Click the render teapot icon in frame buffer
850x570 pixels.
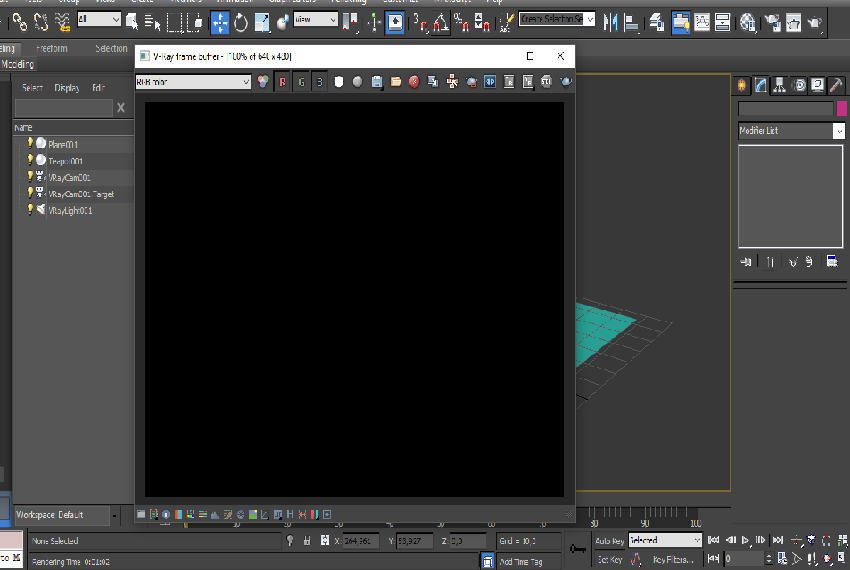(565, 81)
